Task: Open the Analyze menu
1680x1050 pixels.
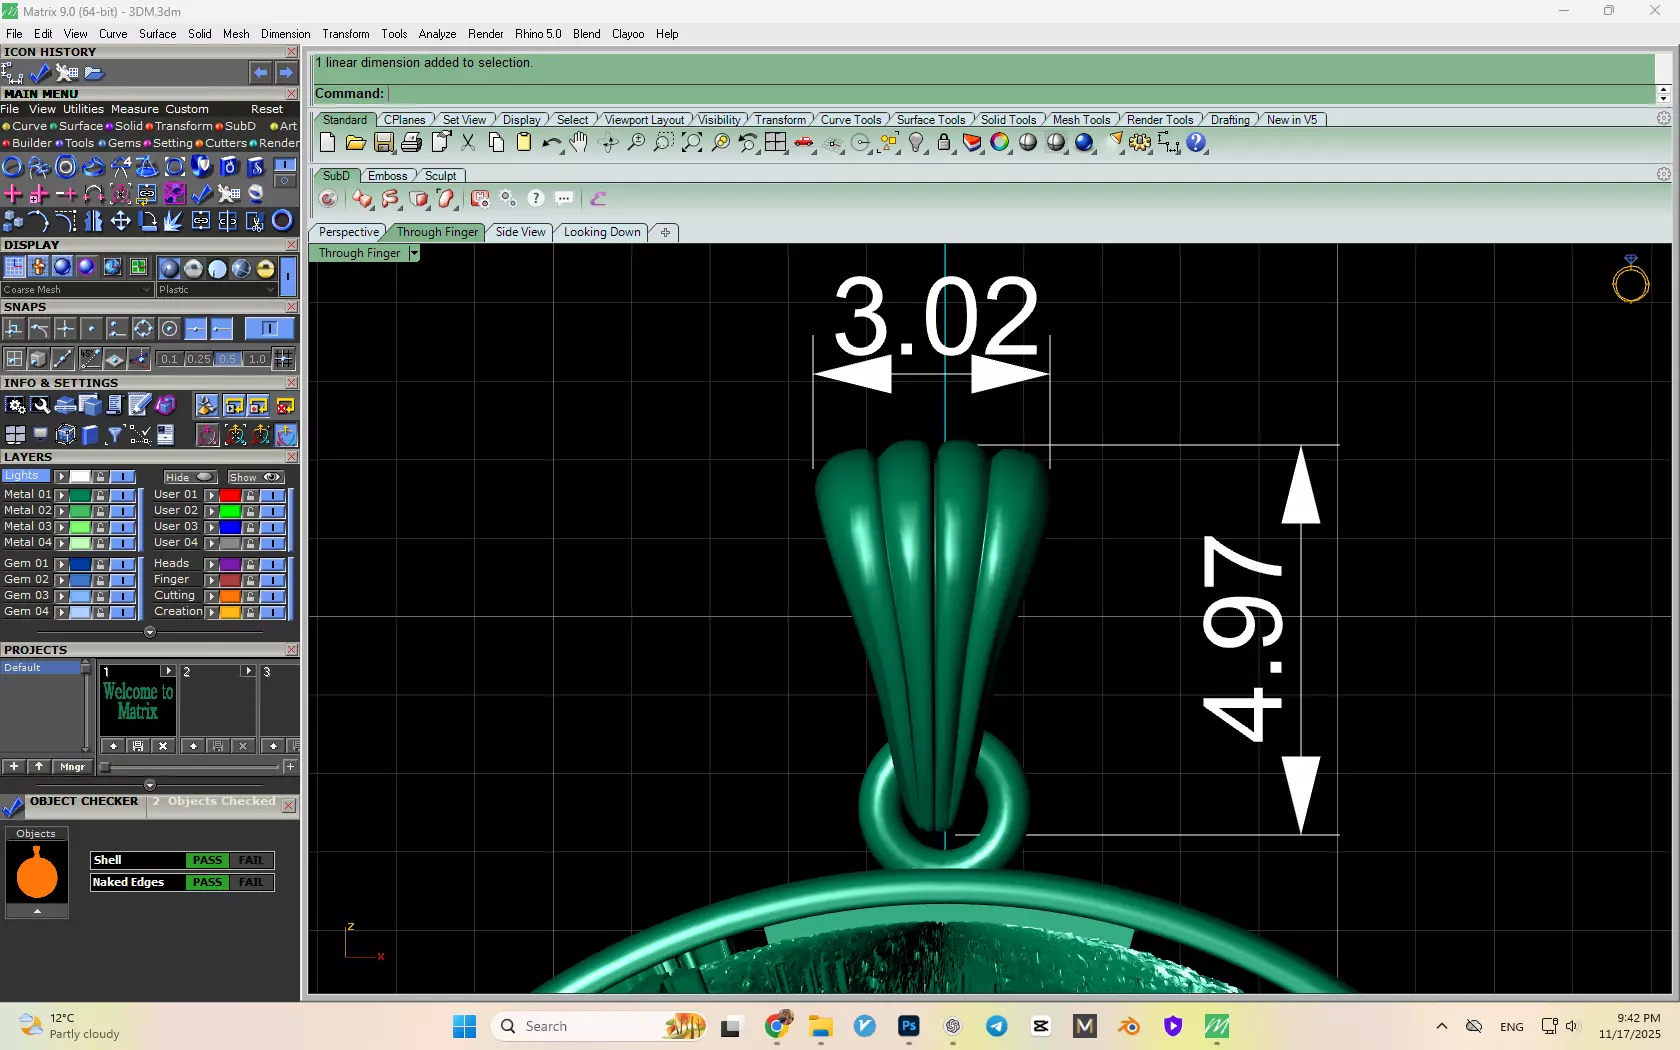Action: tap(437, 34)
